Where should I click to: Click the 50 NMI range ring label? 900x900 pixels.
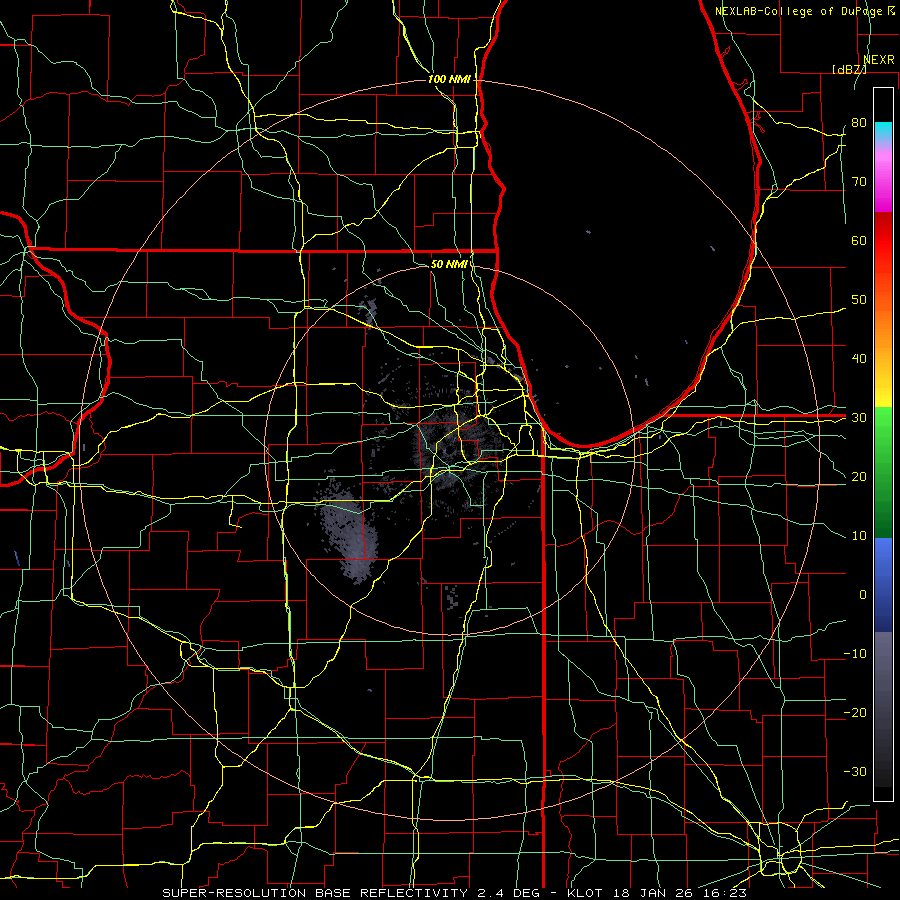point(449,264)
